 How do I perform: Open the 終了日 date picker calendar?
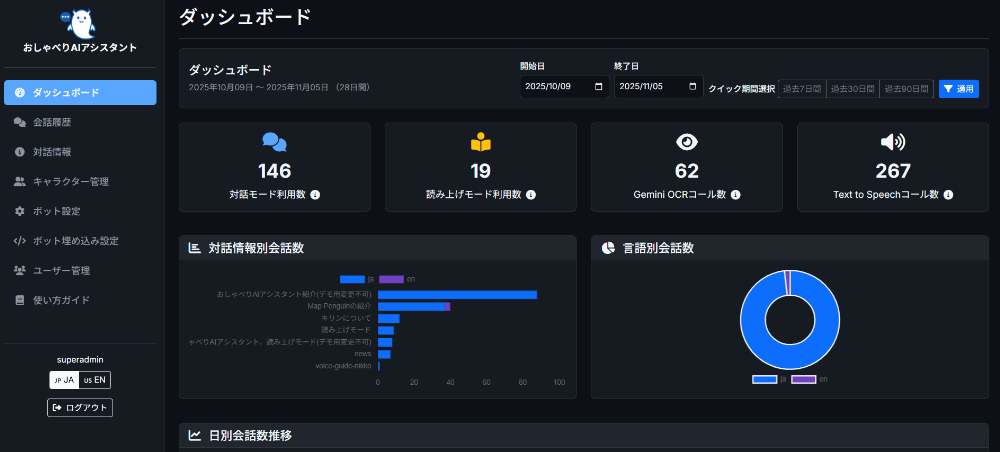click(692, 87)
